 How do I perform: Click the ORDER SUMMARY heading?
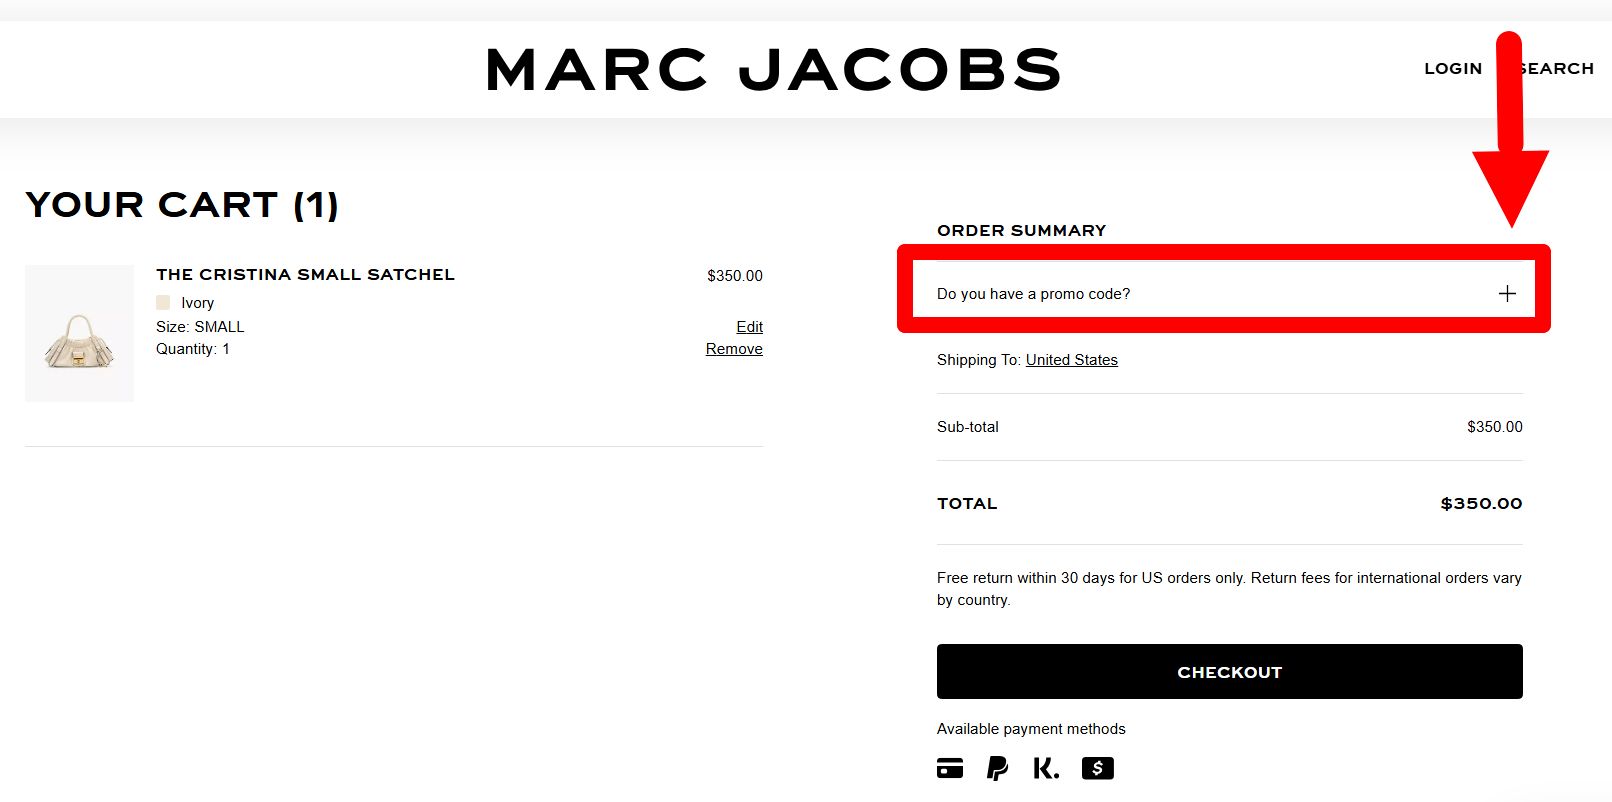(x=1021, y=231)
